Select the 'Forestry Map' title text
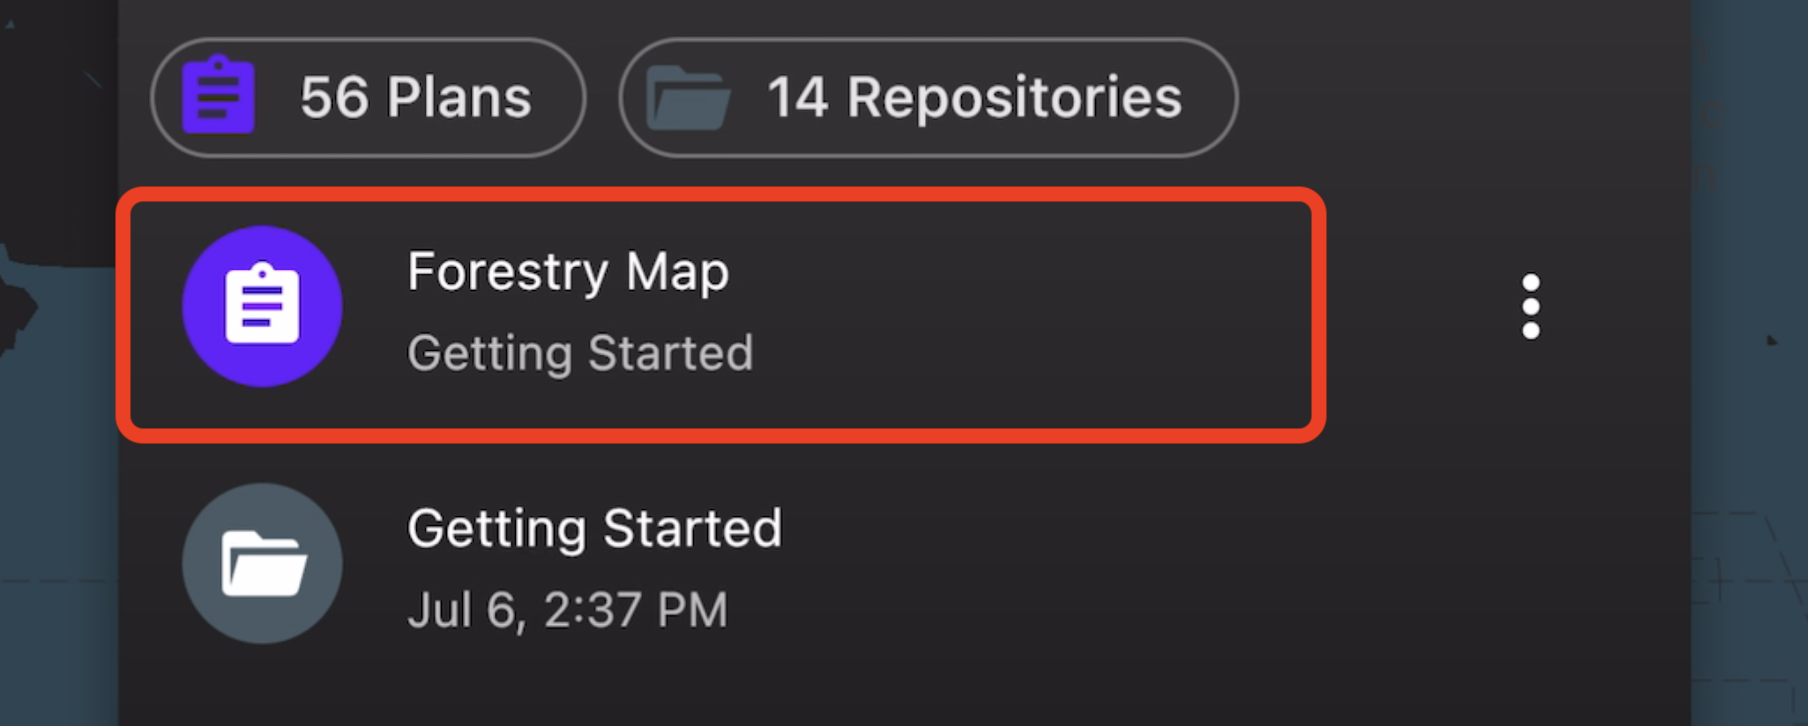1808x726 pixels. (x=568, y=272)
